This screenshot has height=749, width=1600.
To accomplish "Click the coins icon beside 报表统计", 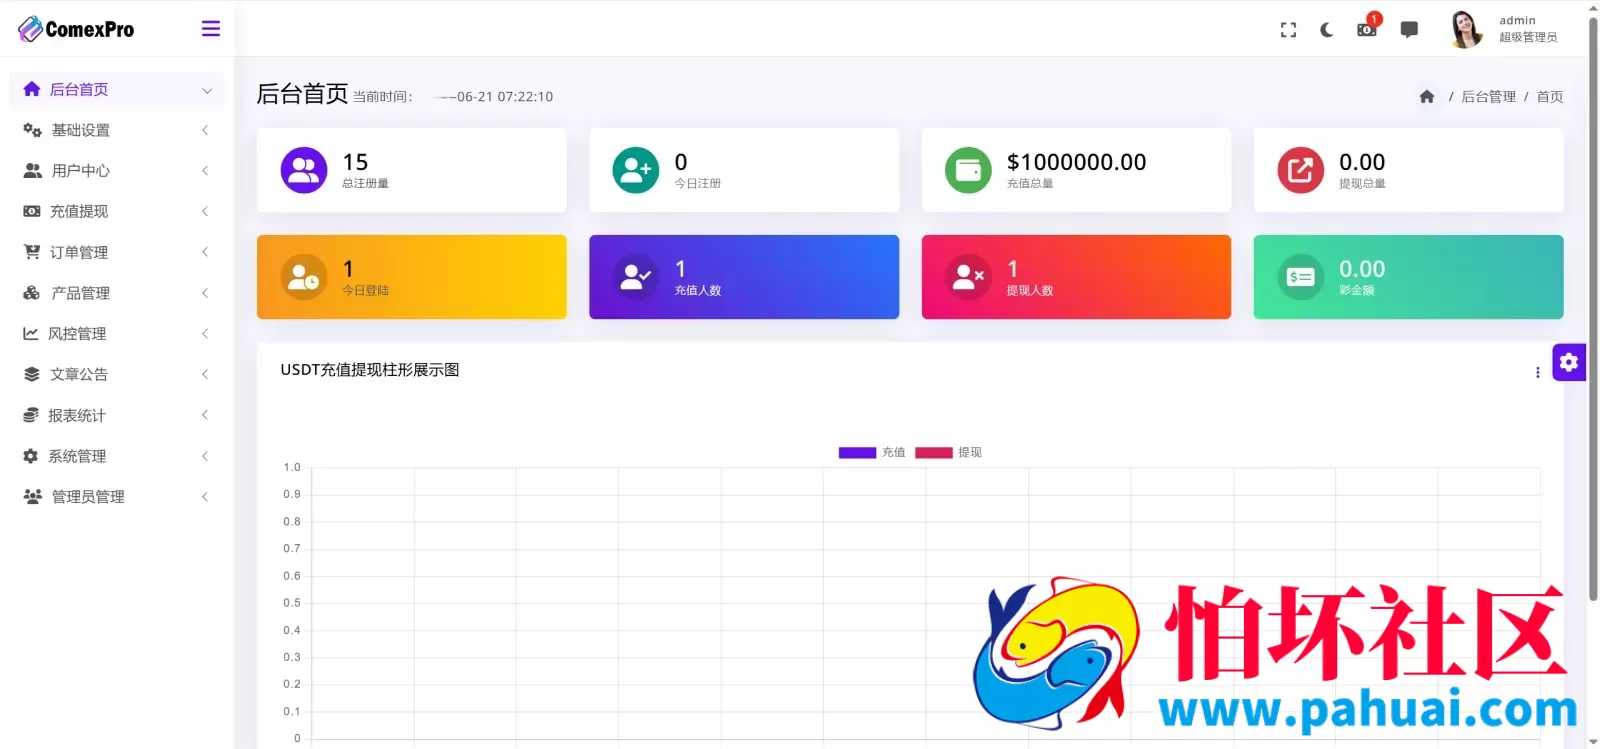I will tap(31, 415).
